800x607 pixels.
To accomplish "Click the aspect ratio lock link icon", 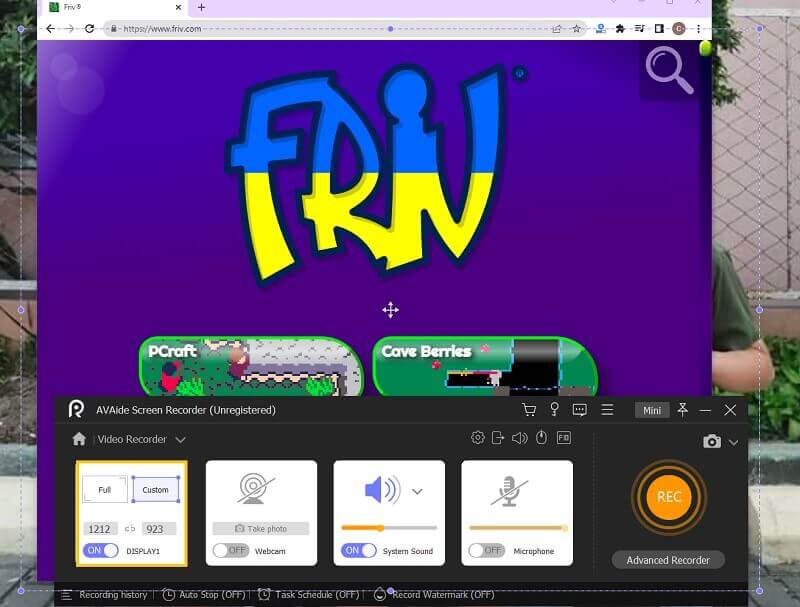I will (x=130, y=528).
